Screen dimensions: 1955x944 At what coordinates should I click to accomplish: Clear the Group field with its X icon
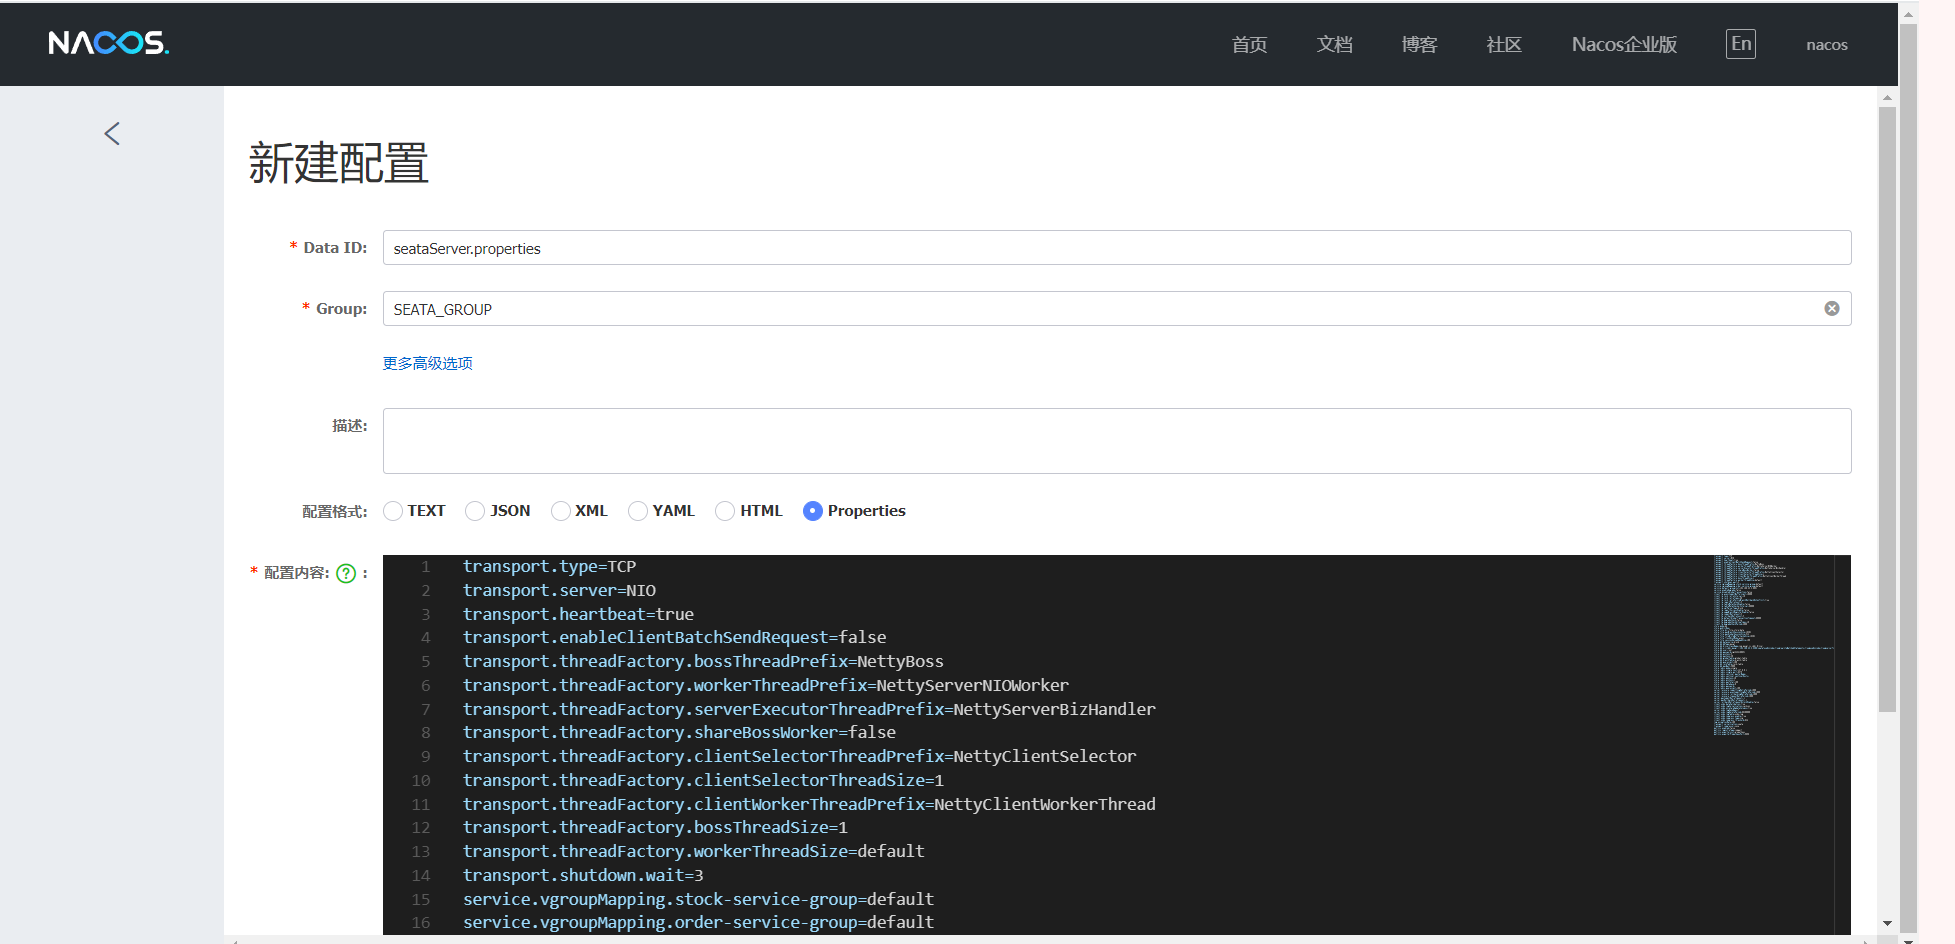pyautogui.click(x=1831, y=309)
